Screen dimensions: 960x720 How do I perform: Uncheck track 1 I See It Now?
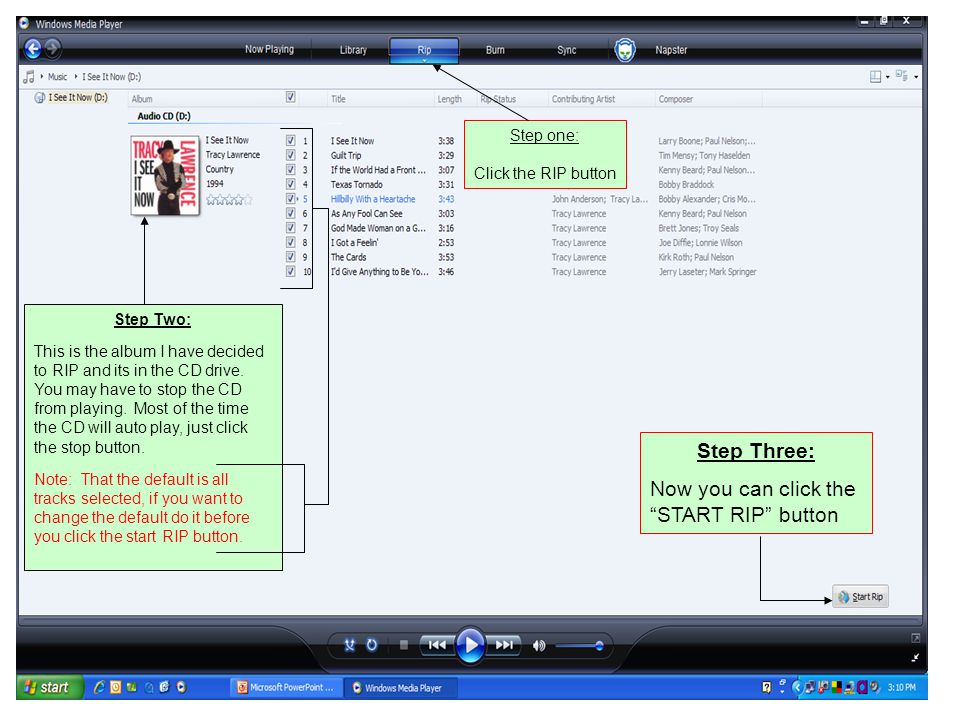[291, 140]
